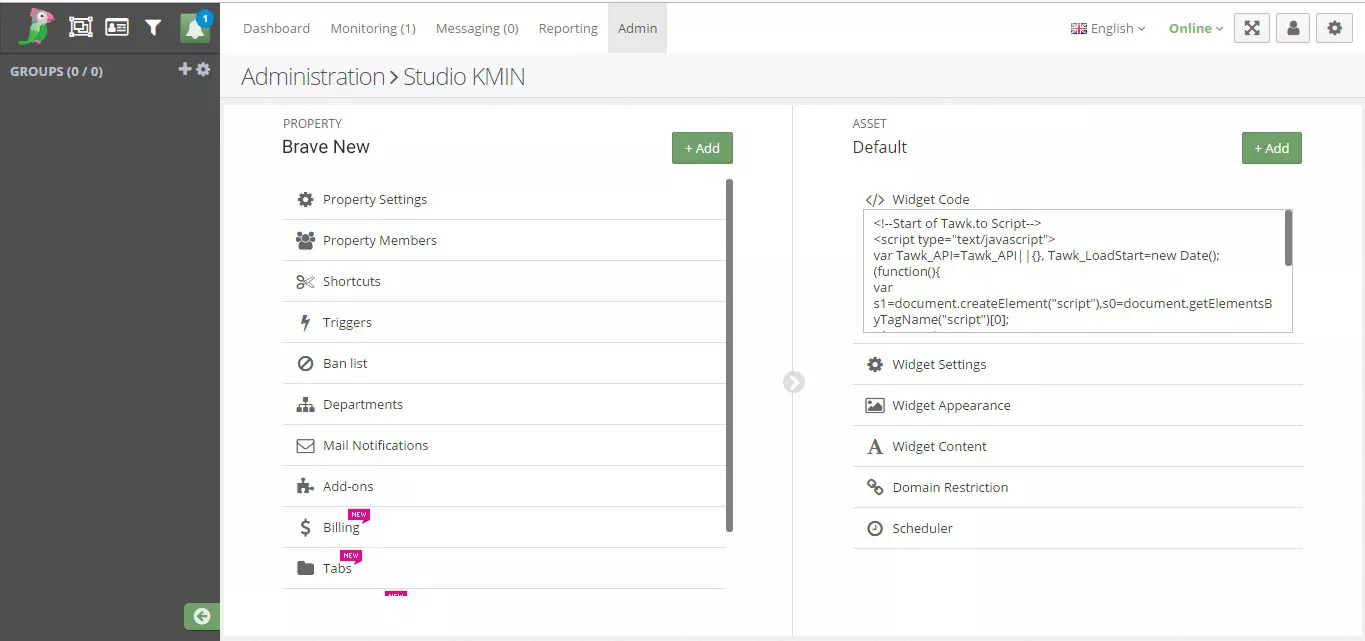Click the filter funnel icon
This screenshot has height=641, width=1365.
[153, 28]
